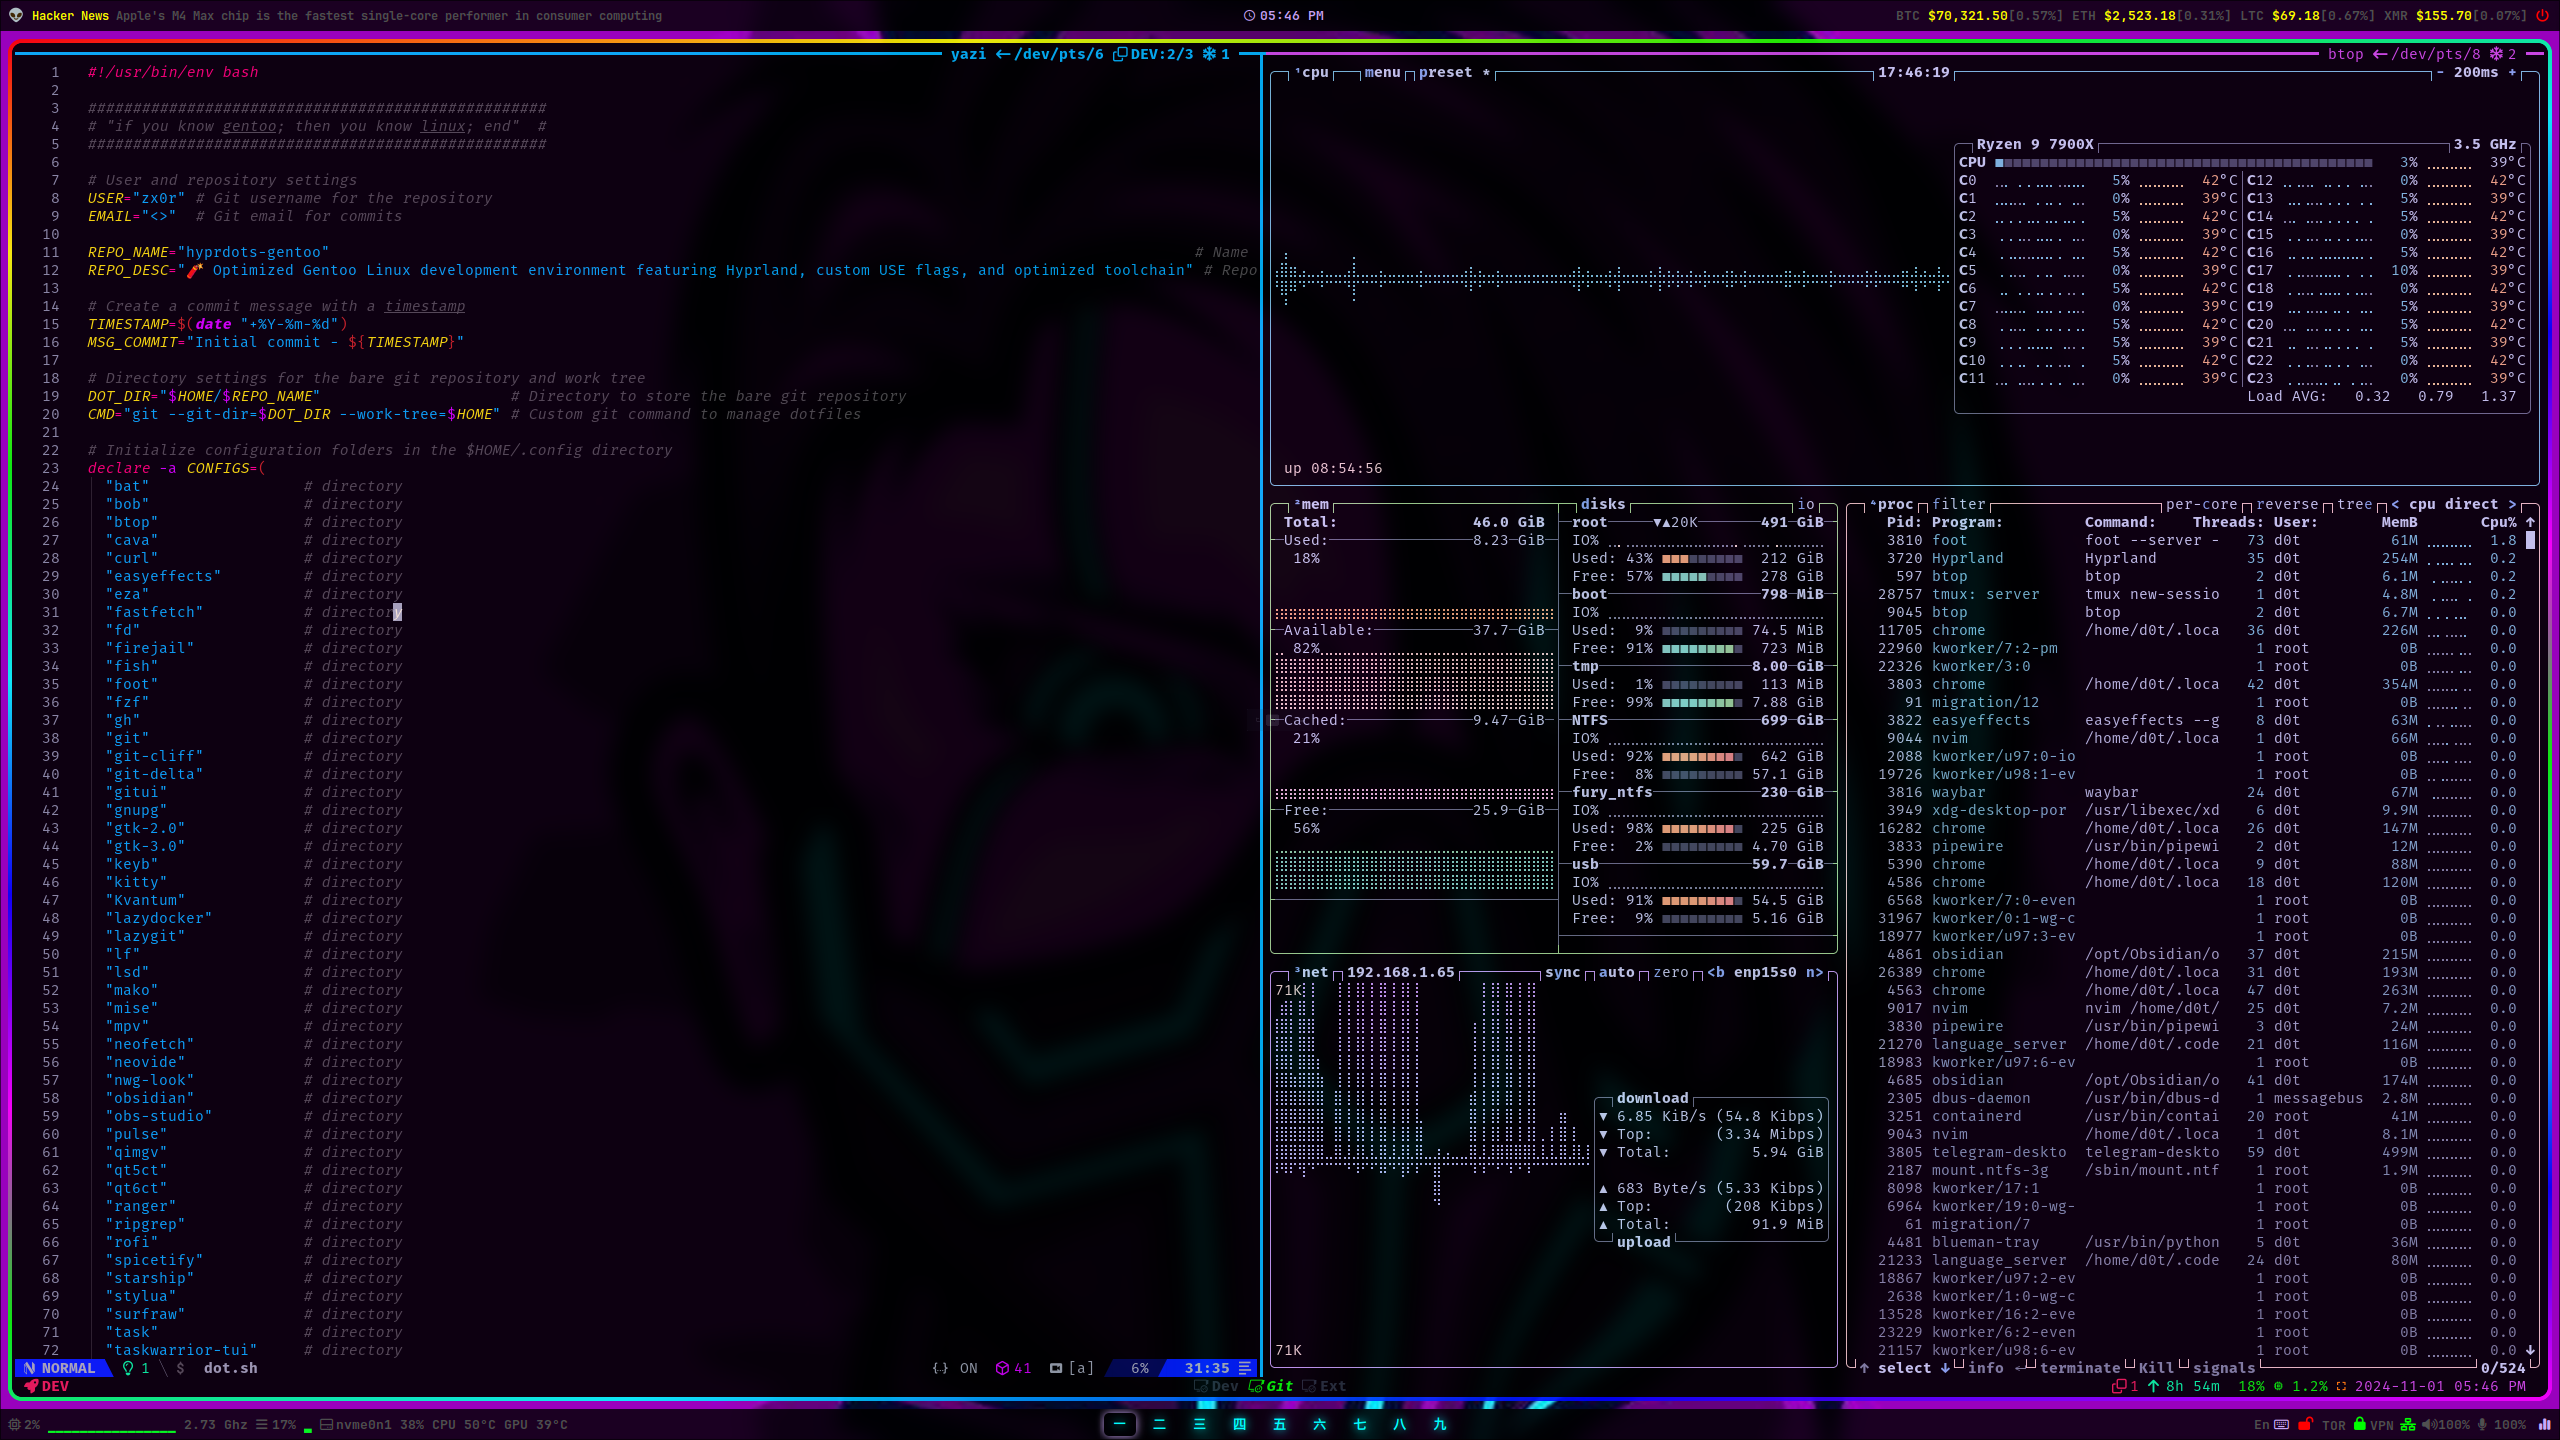This screenshot has width=2560, height=1440.
Task: Click the btop proc list scrollbar handle
Action: point(2530,540)
